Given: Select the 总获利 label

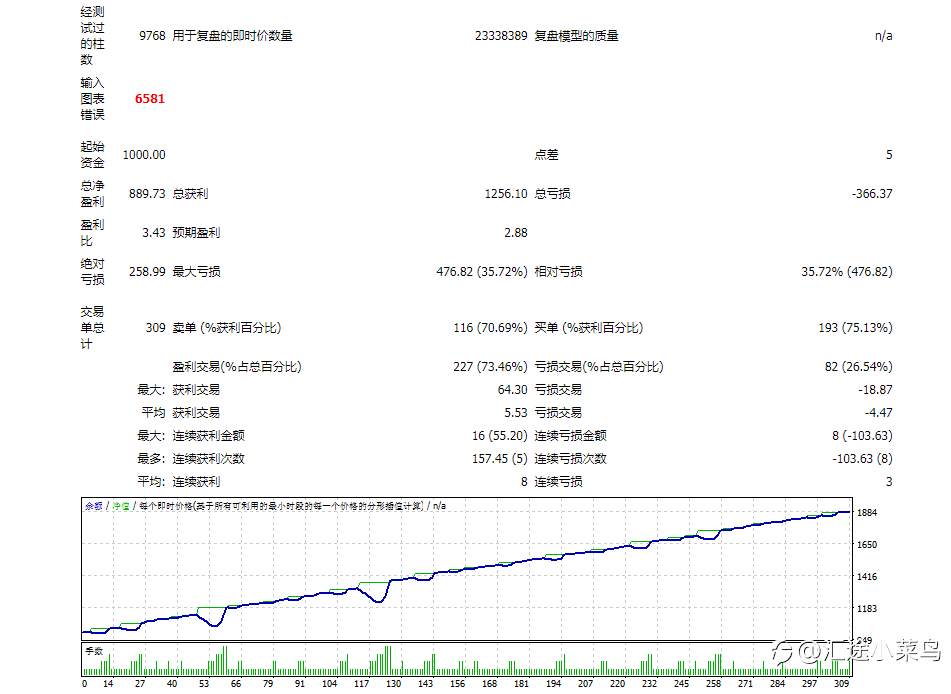Looking at the screenshot, I should pyautogui.click(x=190, y=194).
